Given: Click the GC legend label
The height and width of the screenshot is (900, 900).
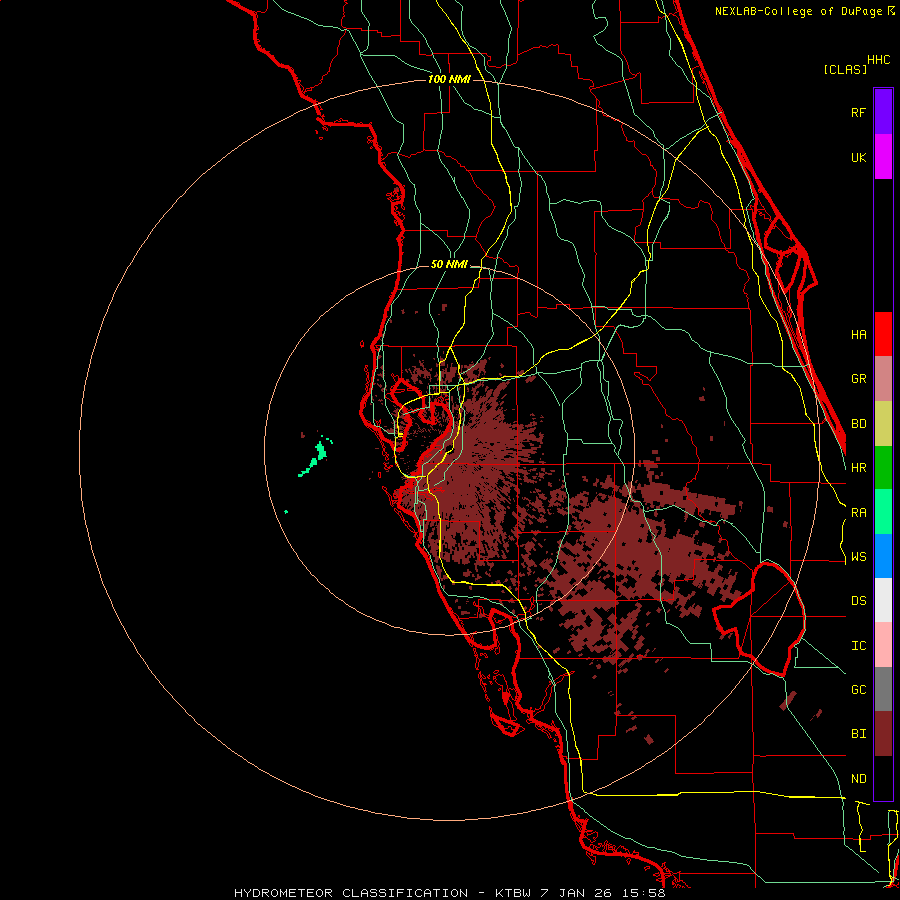Looking at the screenshot, I should pyautogui.click(x=858, y=690).
